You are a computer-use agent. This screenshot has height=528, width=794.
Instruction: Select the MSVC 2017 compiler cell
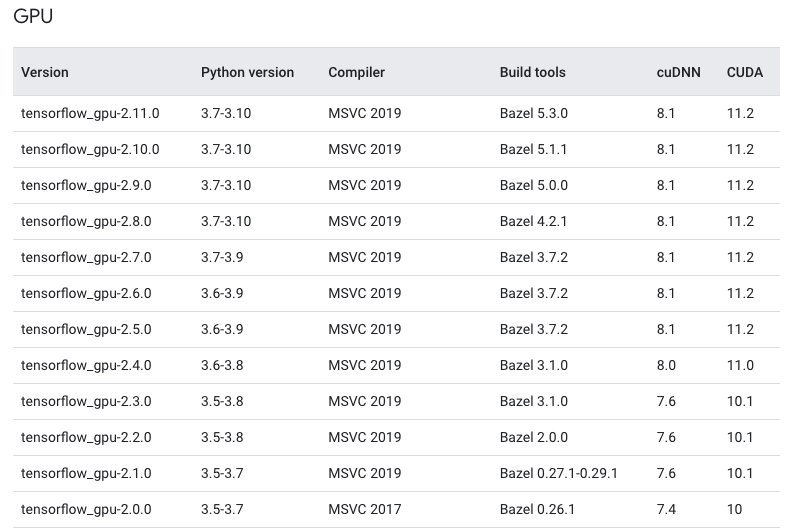point(364,510)
